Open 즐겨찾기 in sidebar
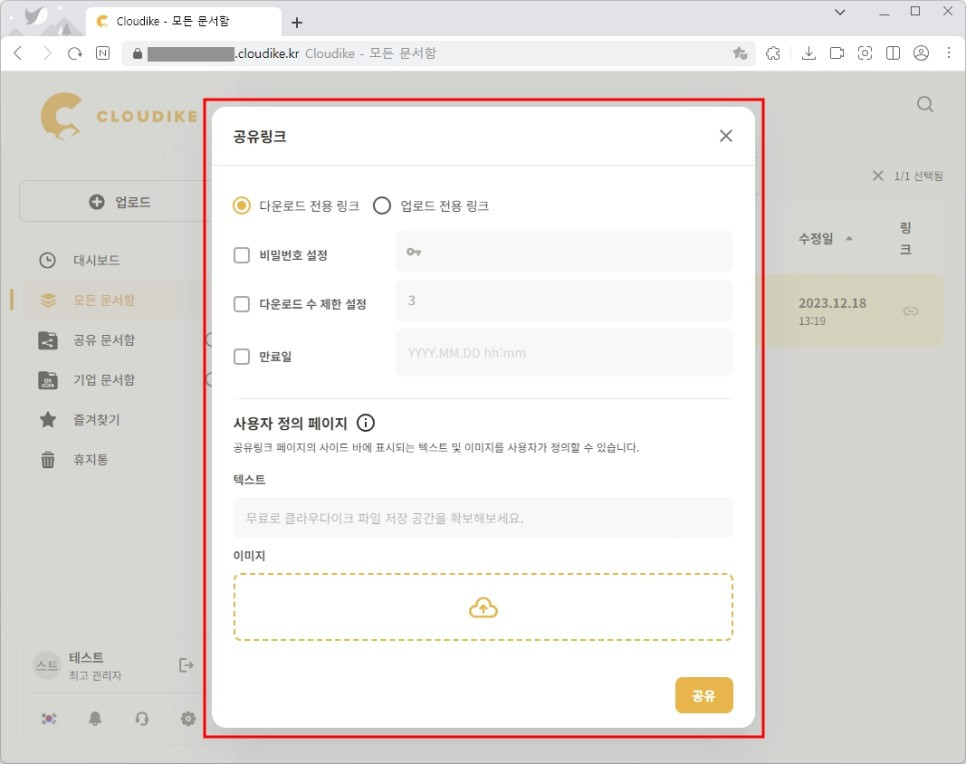 (x=96, y=420)
